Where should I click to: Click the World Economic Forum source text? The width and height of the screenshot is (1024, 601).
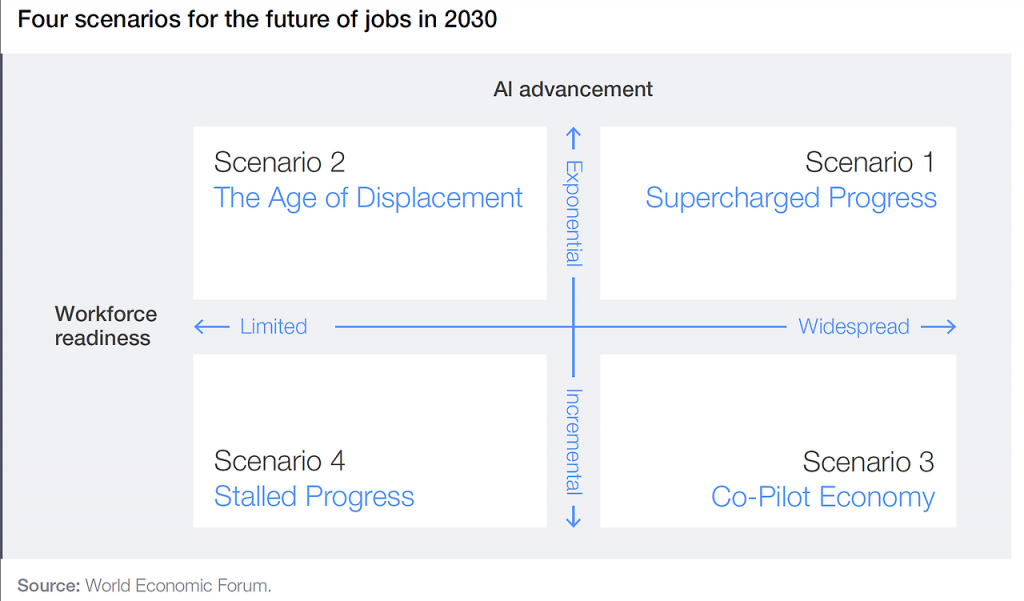coord(177,585)
